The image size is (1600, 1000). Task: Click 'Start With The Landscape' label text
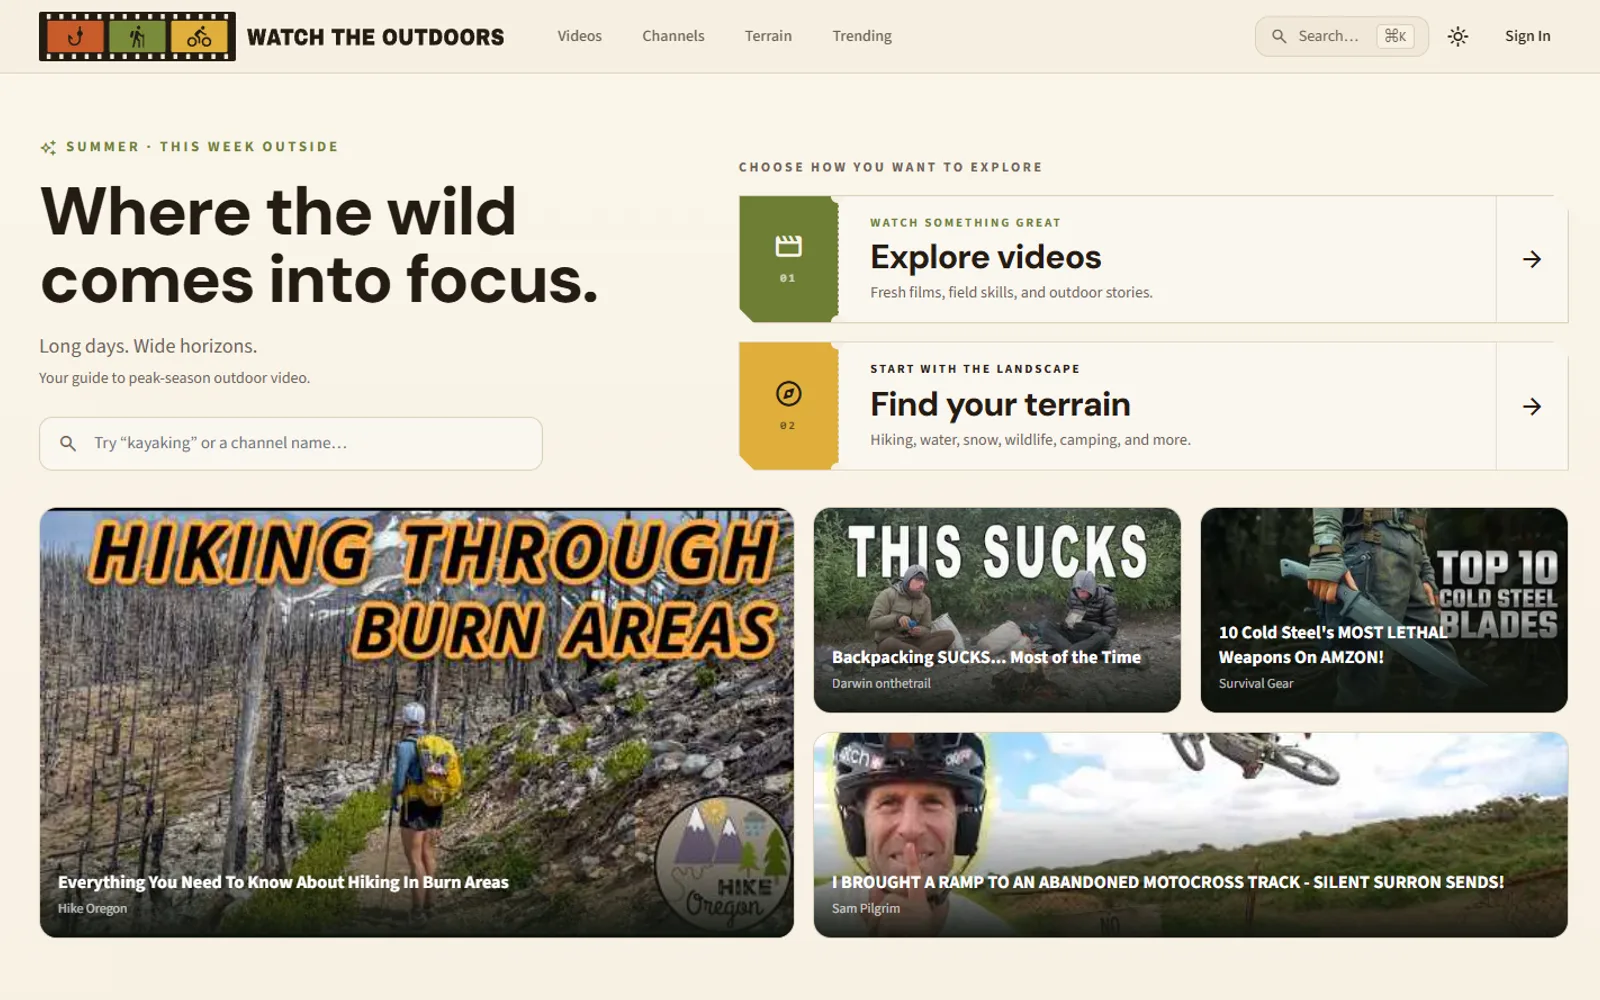[x=975, y=369]
